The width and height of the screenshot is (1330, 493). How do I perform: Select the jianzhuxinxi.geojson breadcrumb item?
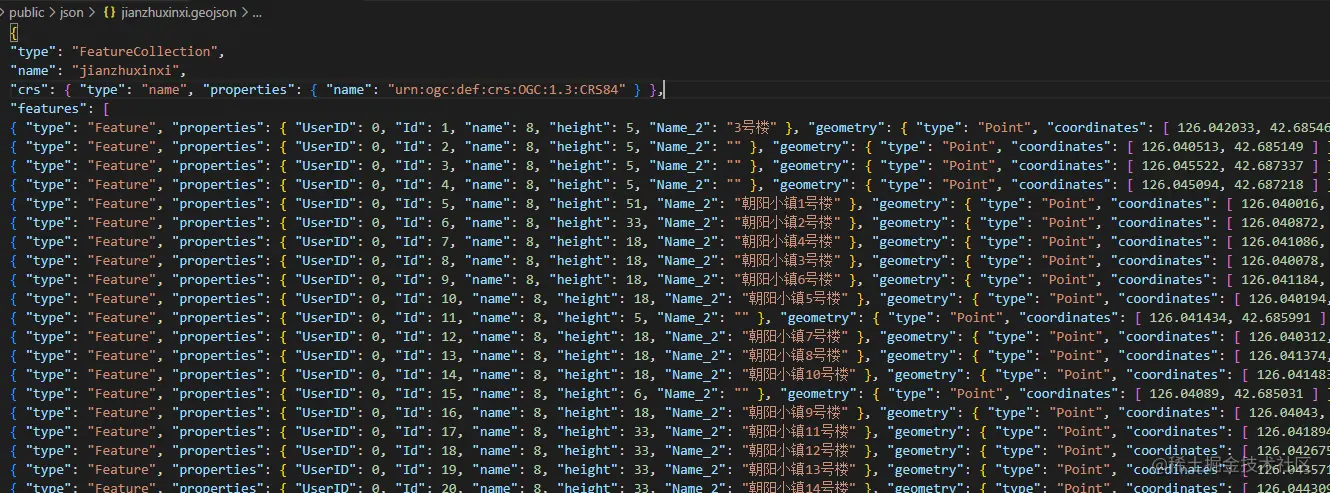178,12
